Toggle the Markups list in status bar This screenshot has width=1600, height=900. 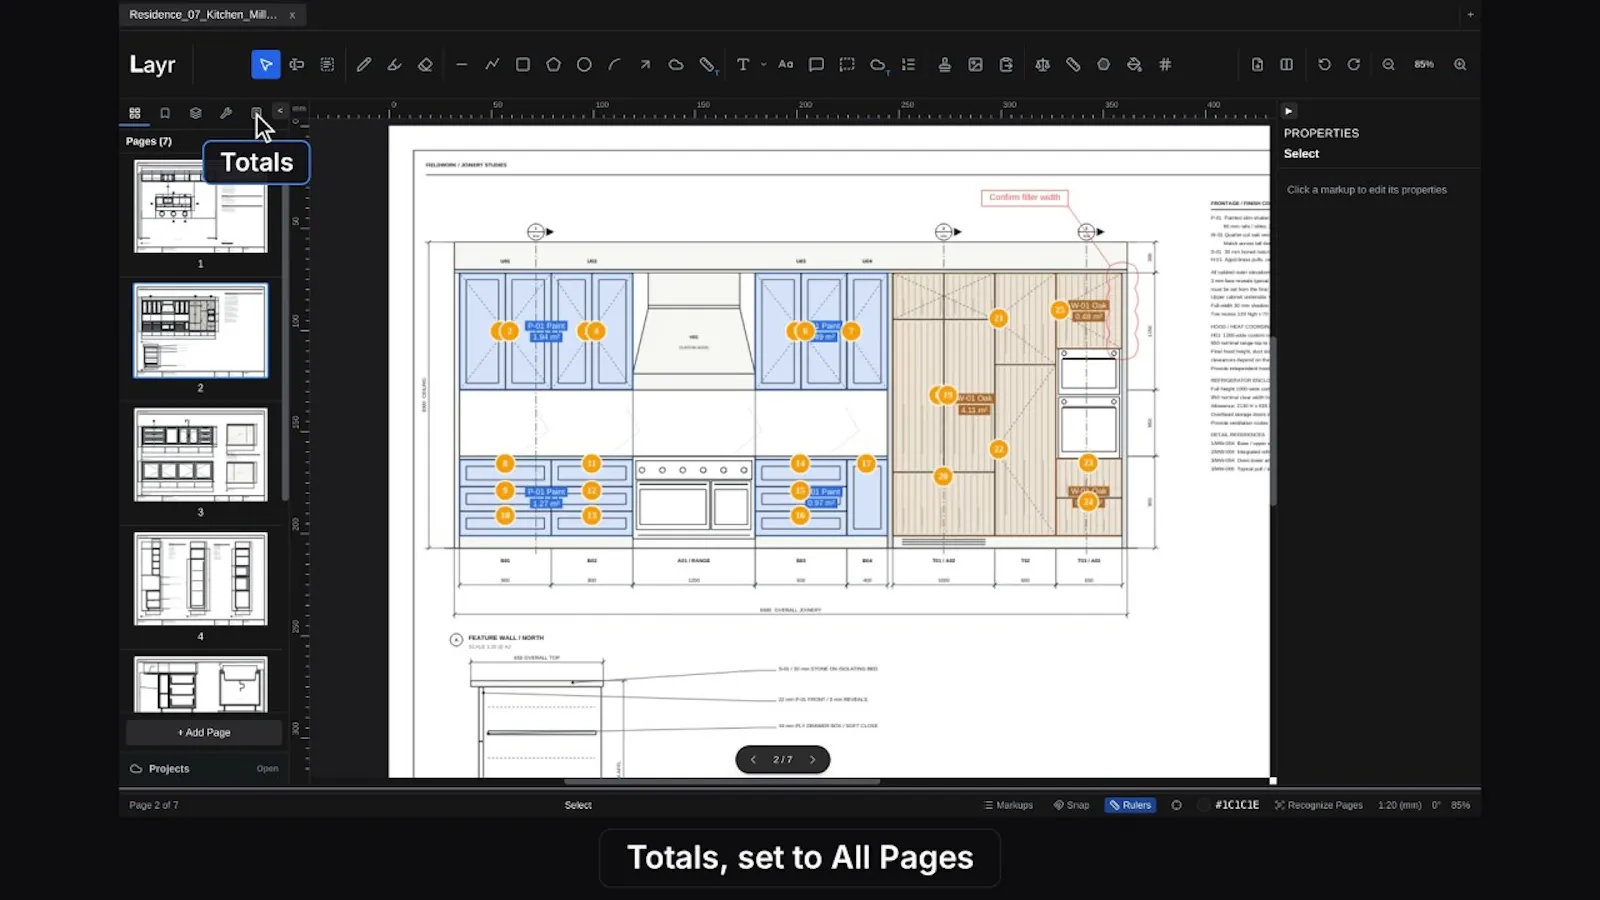coord(1008,805)
